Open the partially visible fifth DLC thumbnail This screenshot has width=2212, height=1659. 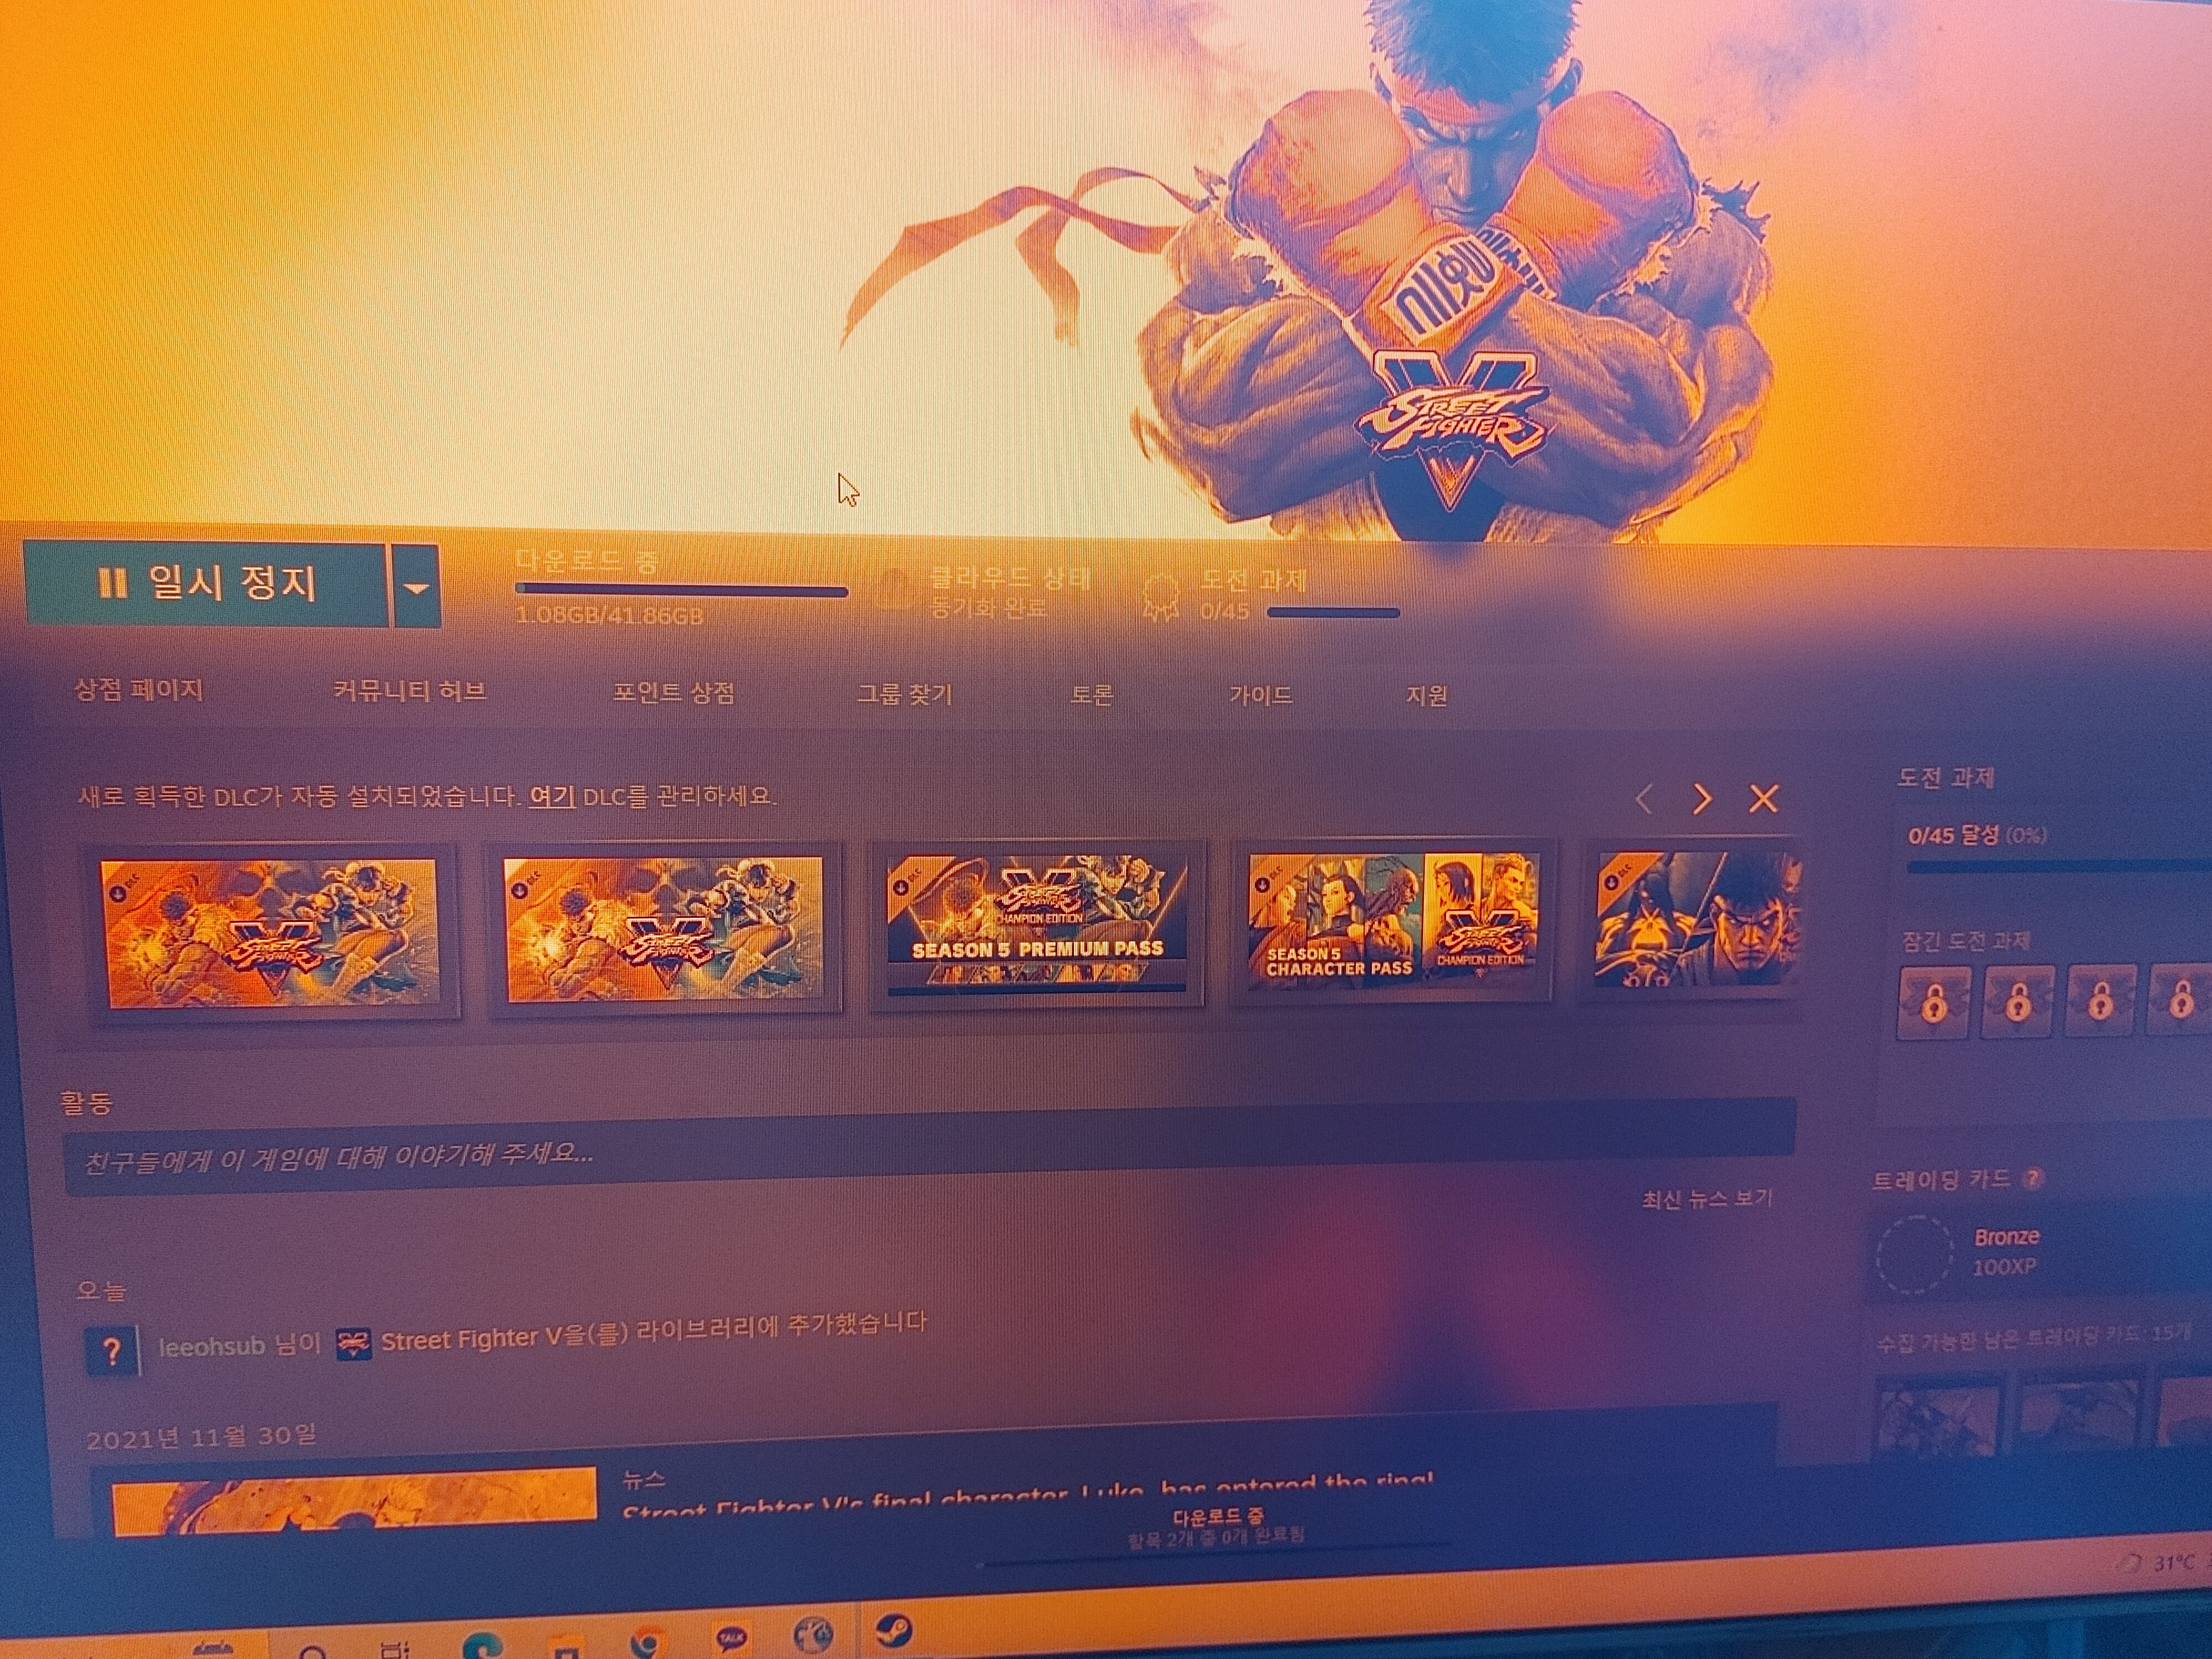pos(1699,918)
